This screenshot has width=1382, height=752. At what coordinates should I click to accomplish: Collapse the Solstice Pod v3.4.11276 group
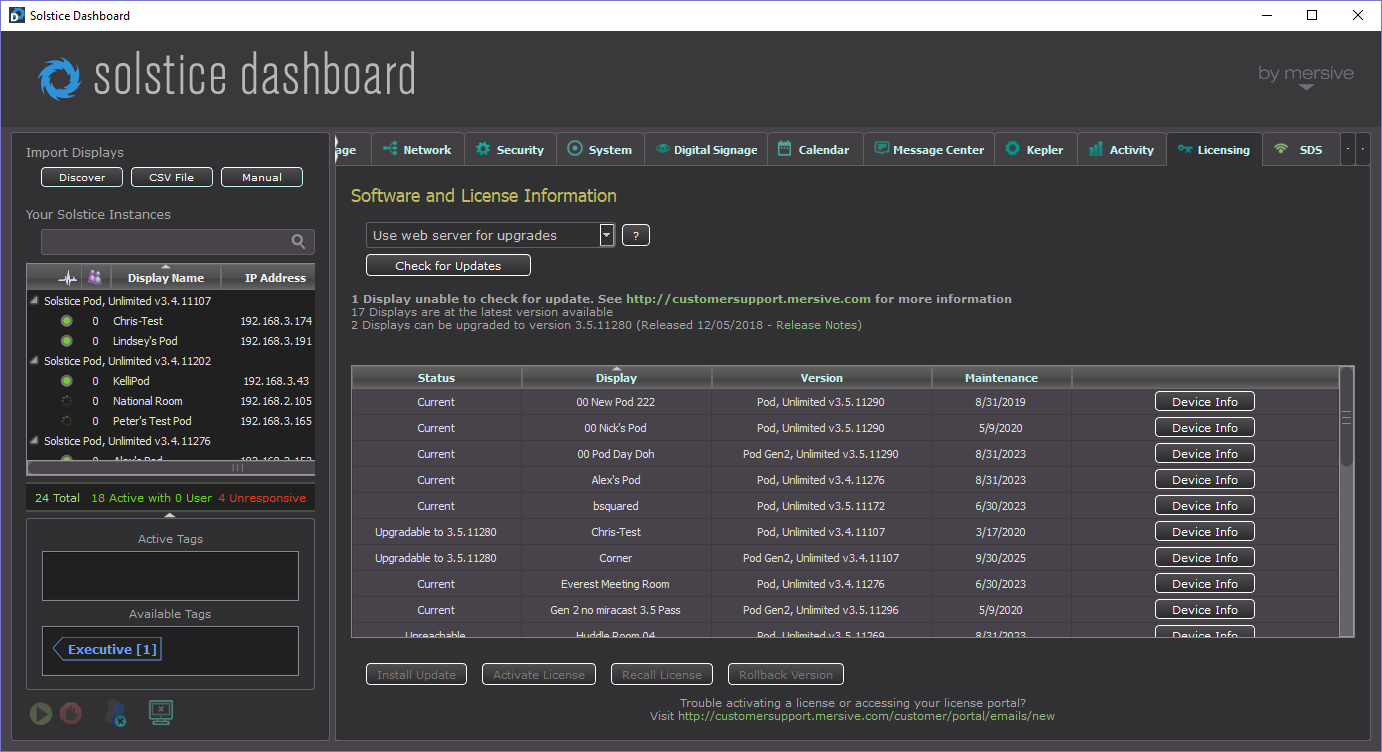point(35,441)
